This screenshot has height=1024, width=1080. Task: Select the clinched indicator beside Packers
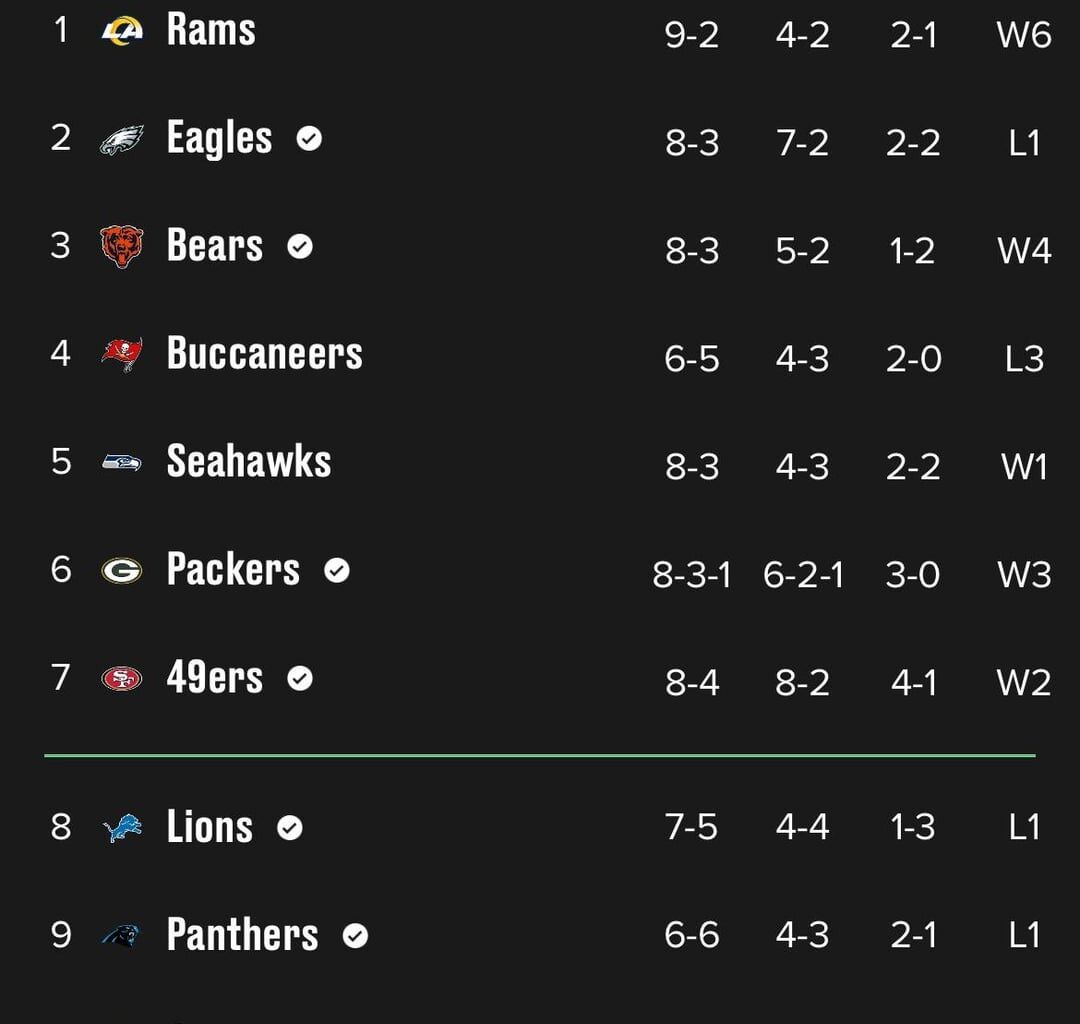pyautogui.click(x=338, y=571)
